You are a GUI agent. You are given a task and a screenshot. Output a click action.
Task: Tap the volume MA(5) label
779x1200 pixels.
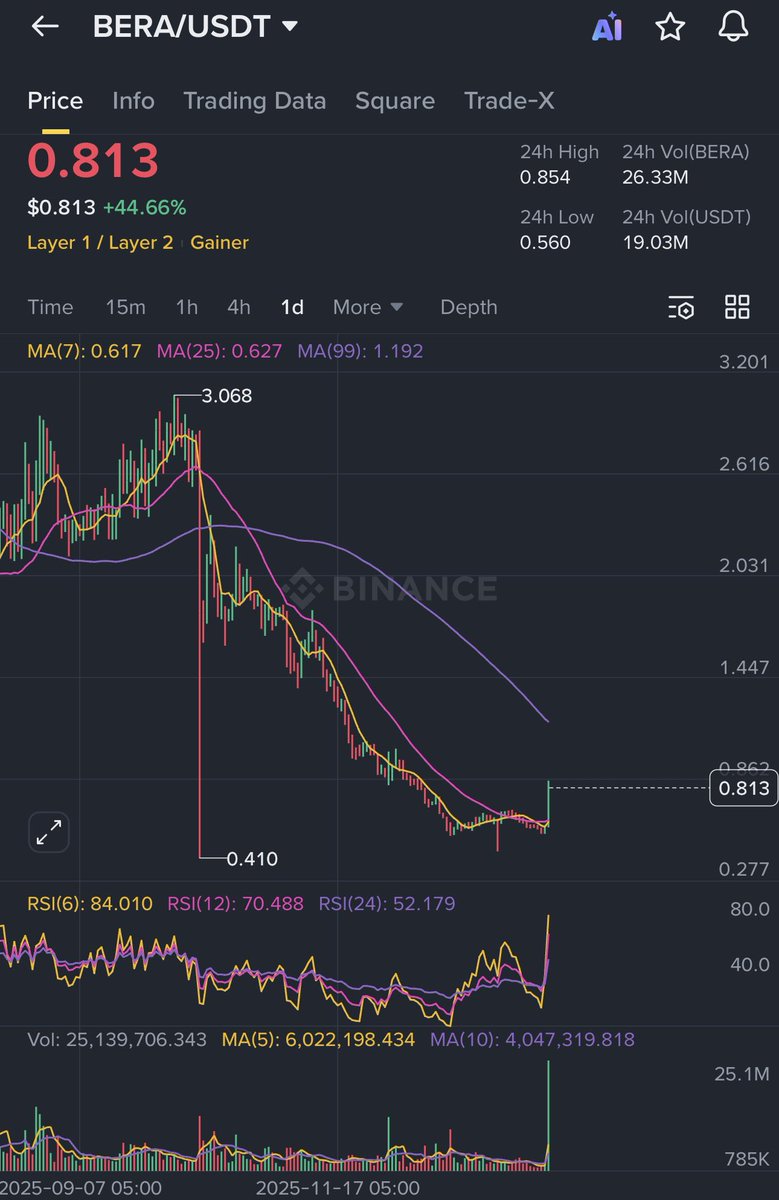point(318,1040)
